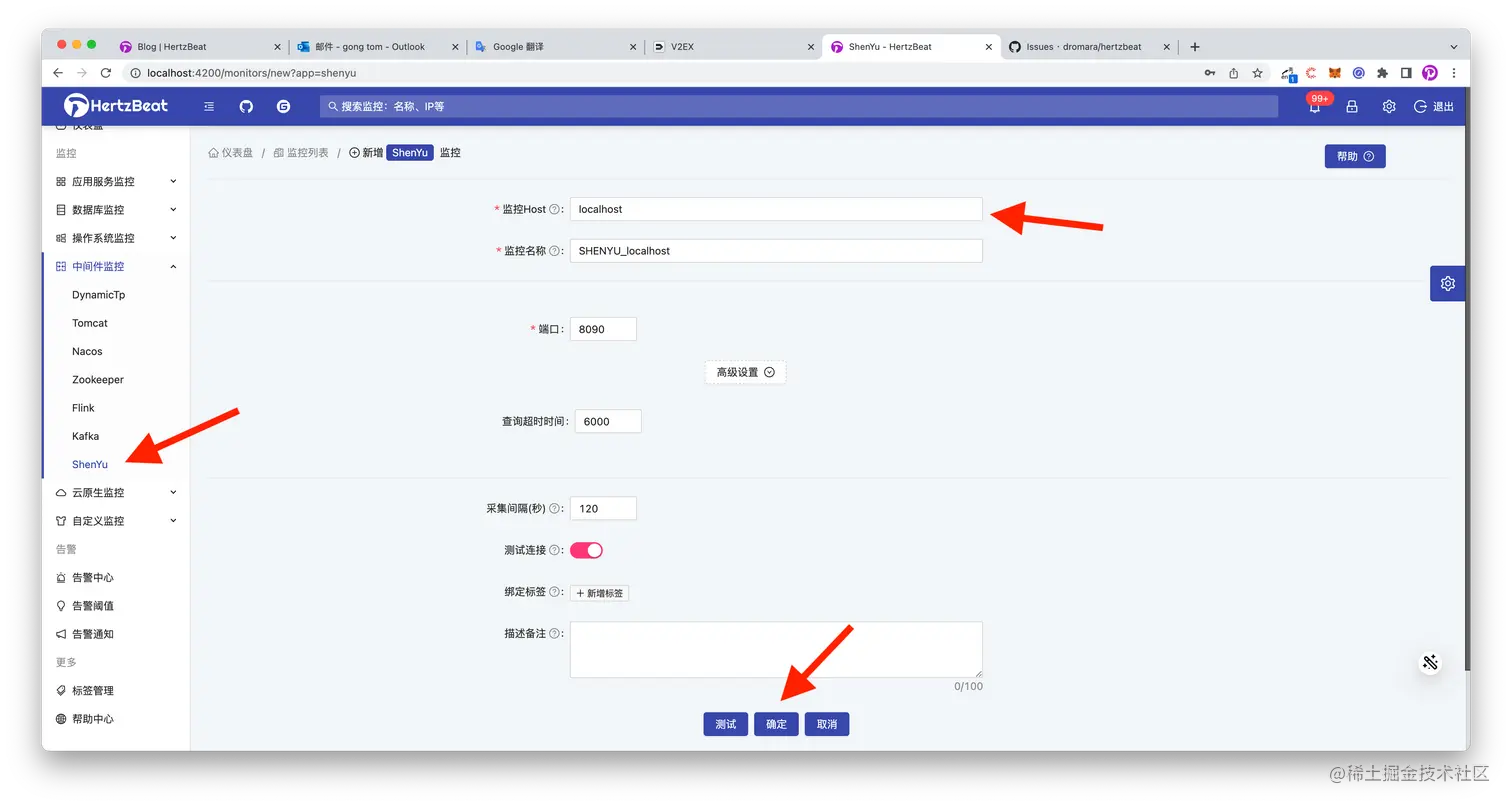The width and height of the screenshot is (1512, 806).
Task: Open notifications via the bell with 99+ badge
Action: pos(1314,106)
